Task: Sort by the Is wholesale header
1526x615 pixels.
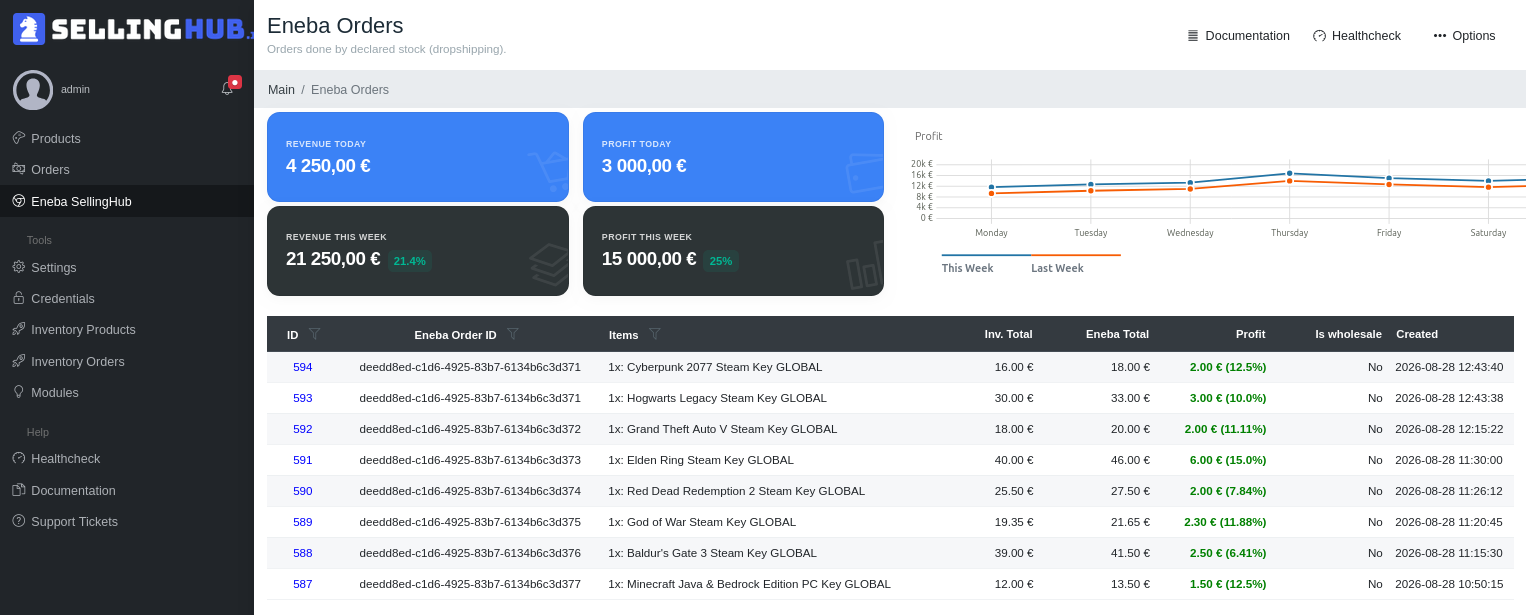Action: coord(1348,334)
